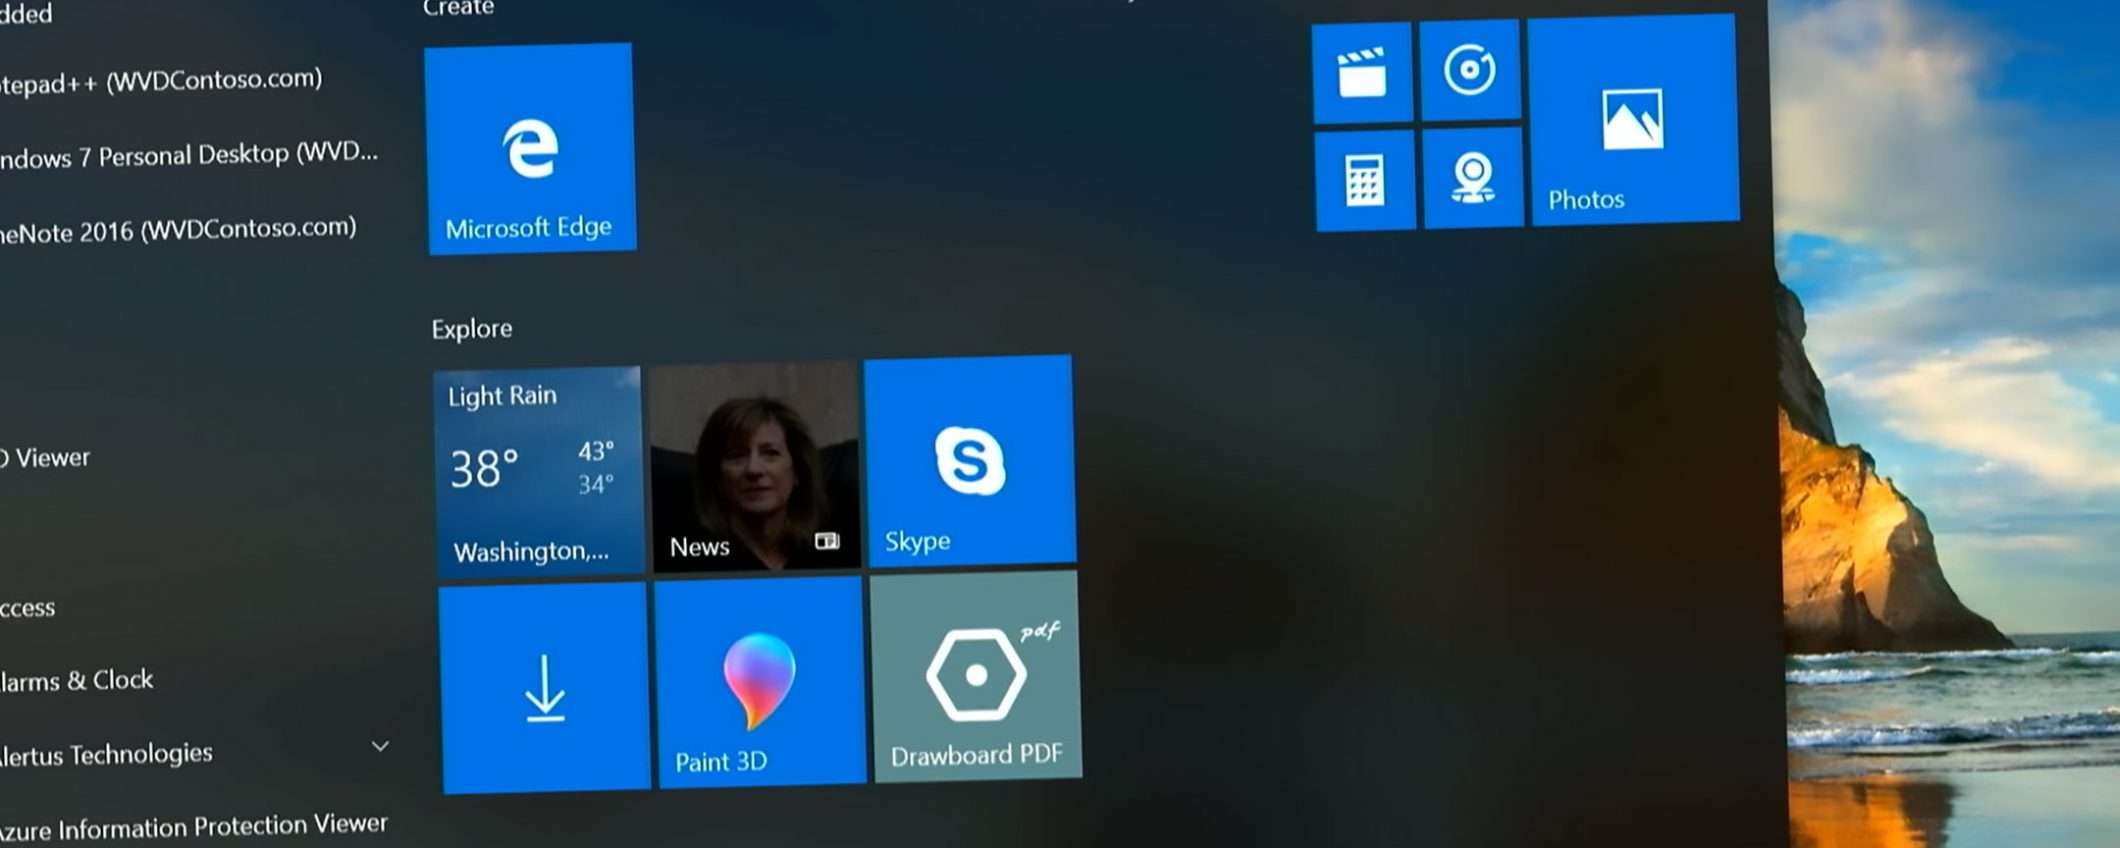Open Notepad++ (WVDContoso.com) from app list
The image size is (2120, 848).
coord(160,81)
